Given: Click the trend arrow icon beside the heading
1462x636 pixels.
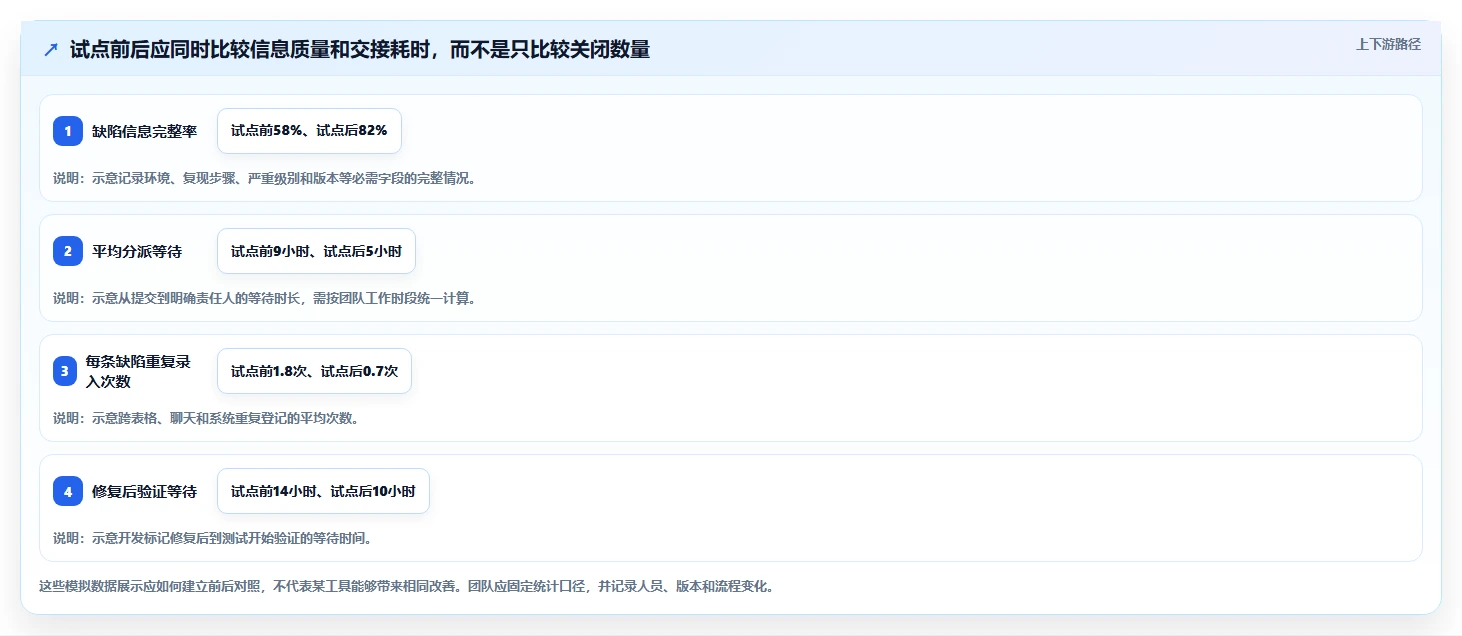Looking at the screenshot, I should pyautogui.click(x=51, y=50).
